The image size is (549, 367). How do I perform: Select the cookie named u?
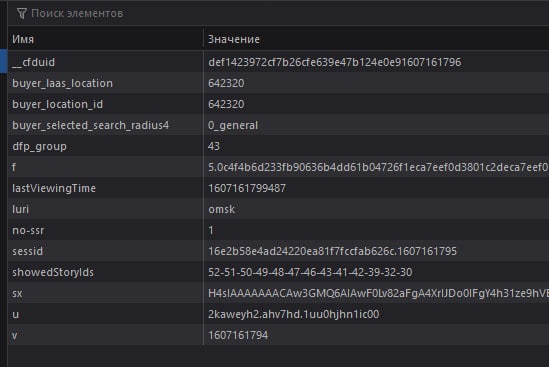pos(16,314)
